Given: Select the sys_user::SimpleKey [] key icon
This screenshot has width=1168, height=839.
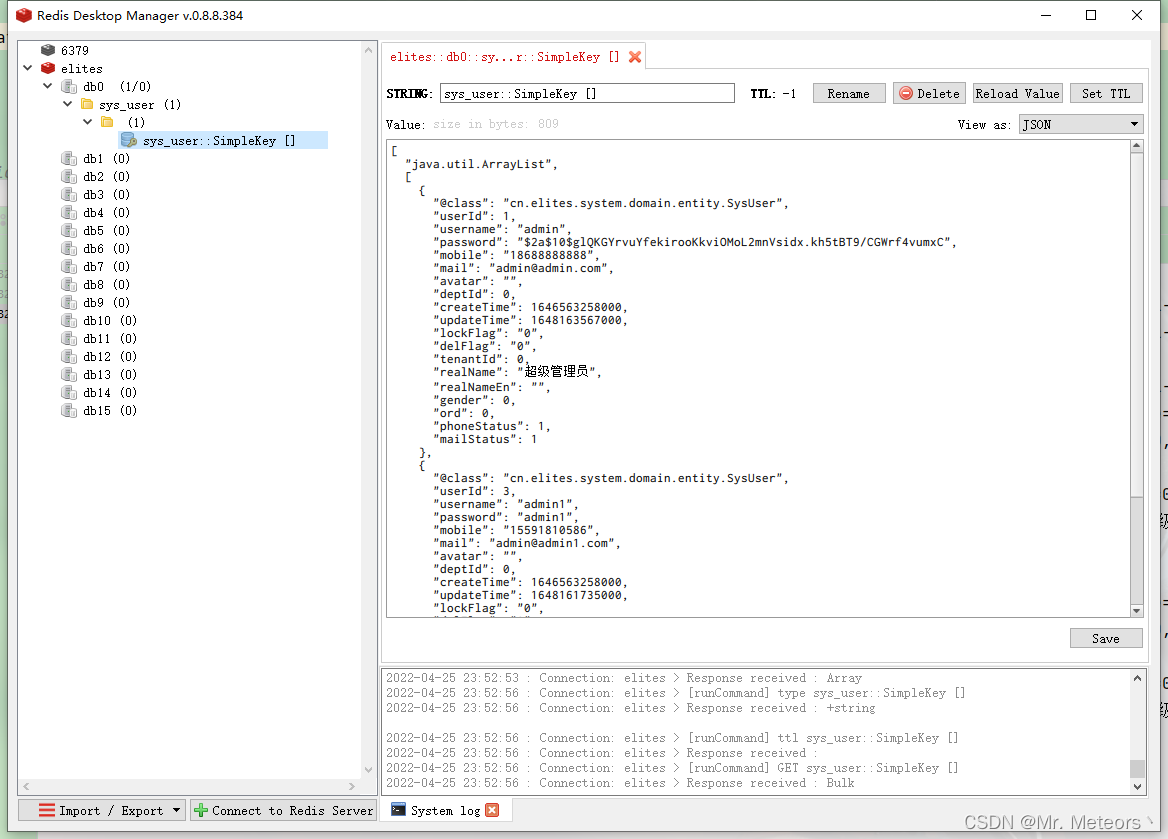Looking at the screenshot, I should (129, 140).
